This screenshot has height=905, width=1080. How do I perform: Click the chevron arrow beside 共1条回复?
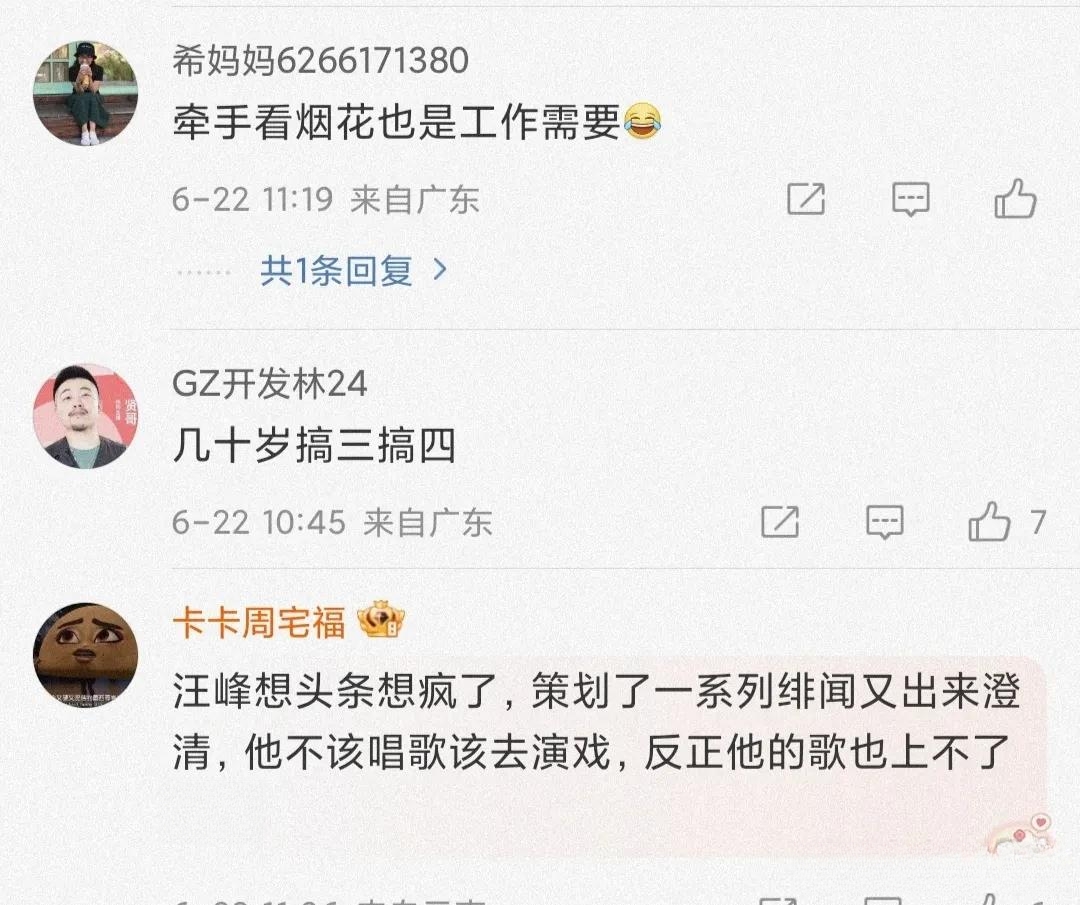pyautogui.click(x=439, y=270)
